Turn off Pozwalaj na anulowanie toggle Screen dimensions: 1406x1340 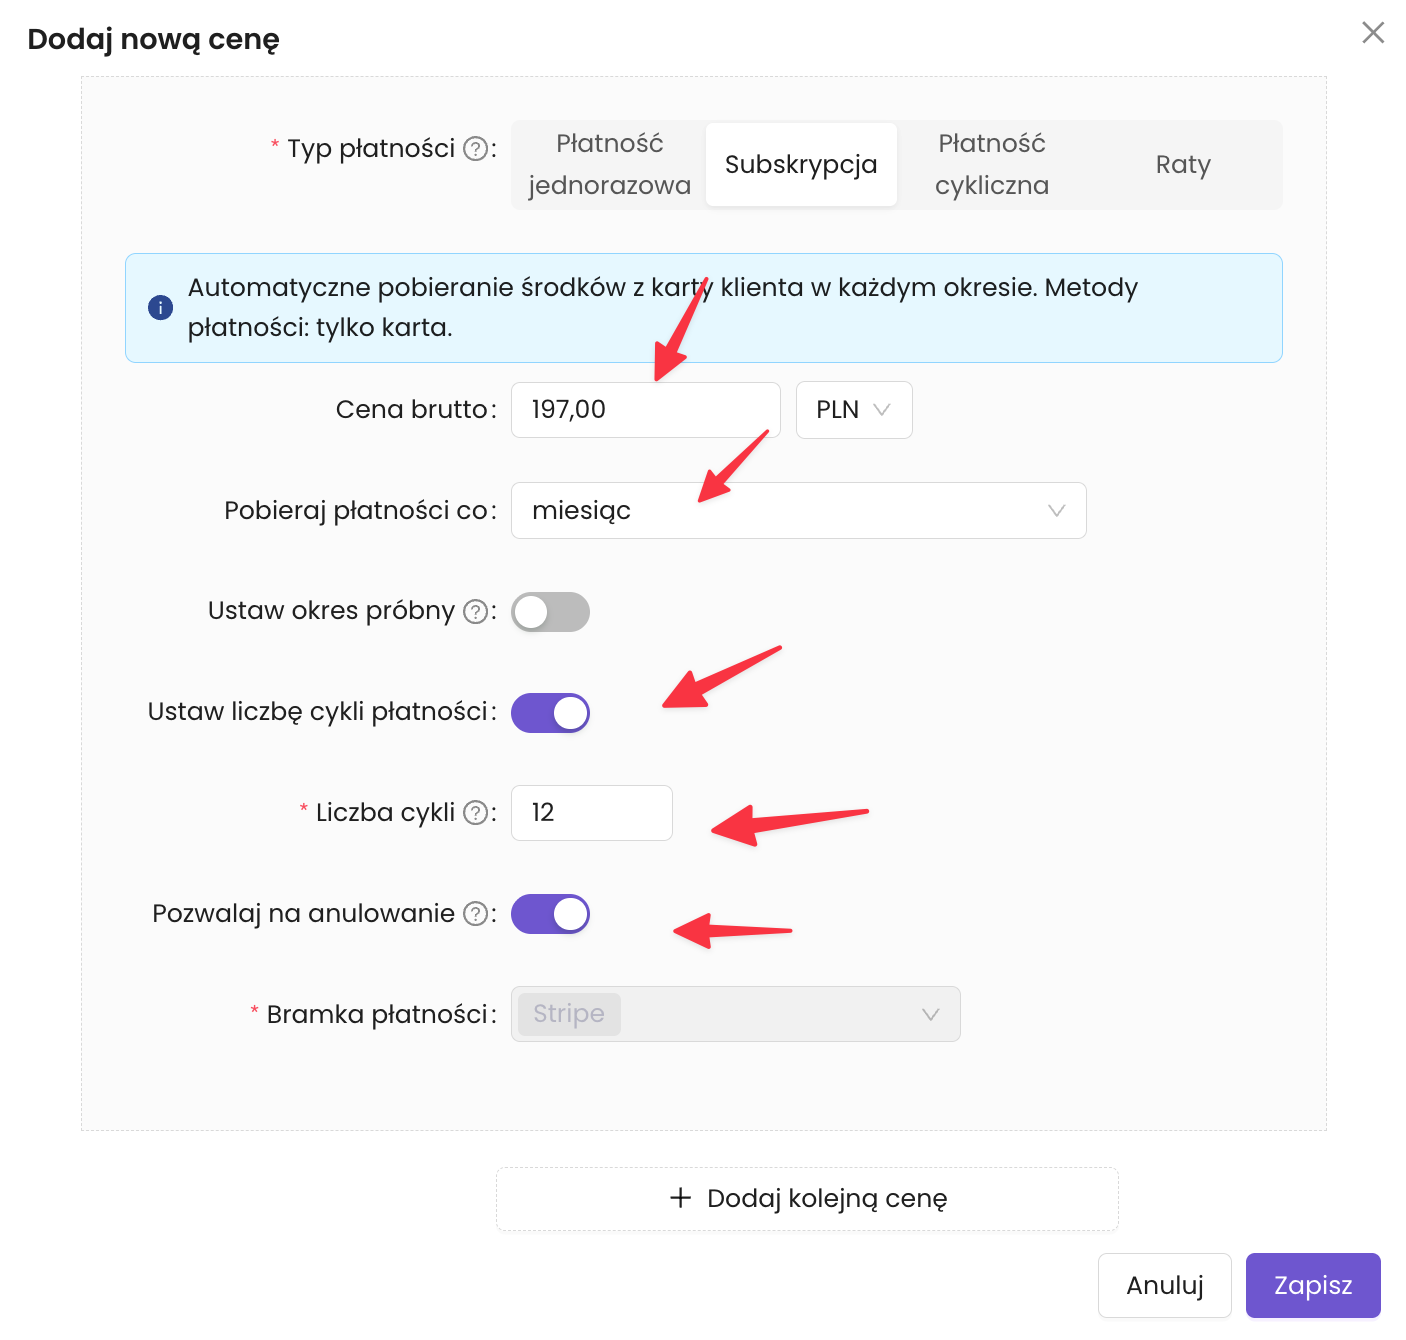550,914
